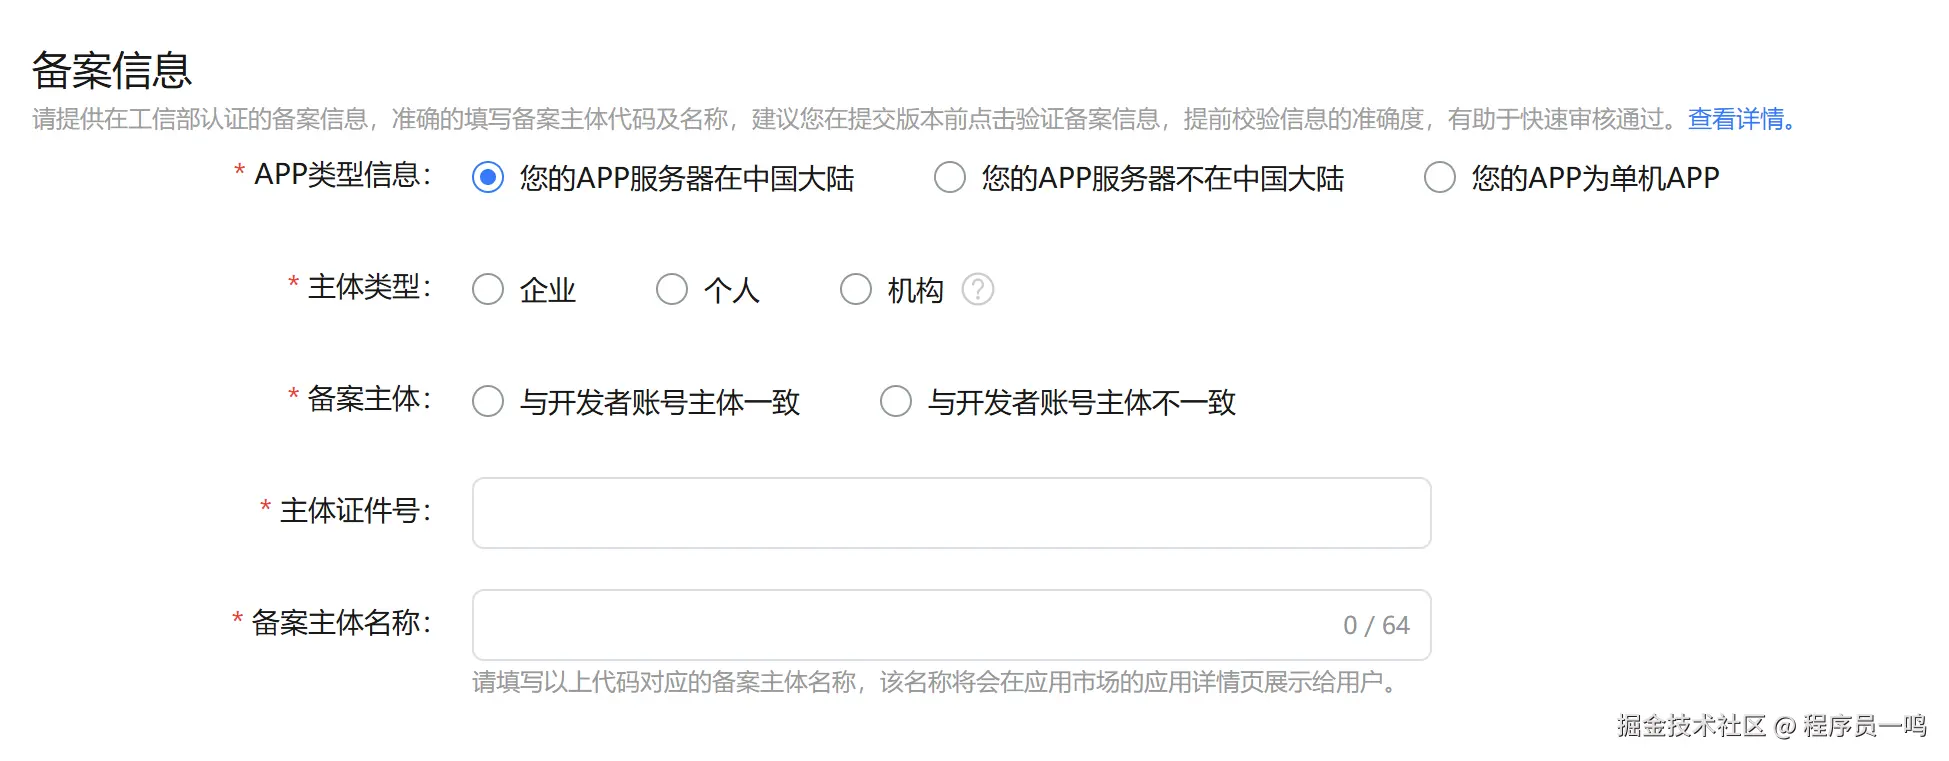Viewport: 1949px width, 761px height.
Task: Choose 企业 as the 主体类型
Action: tap(488, 290)
